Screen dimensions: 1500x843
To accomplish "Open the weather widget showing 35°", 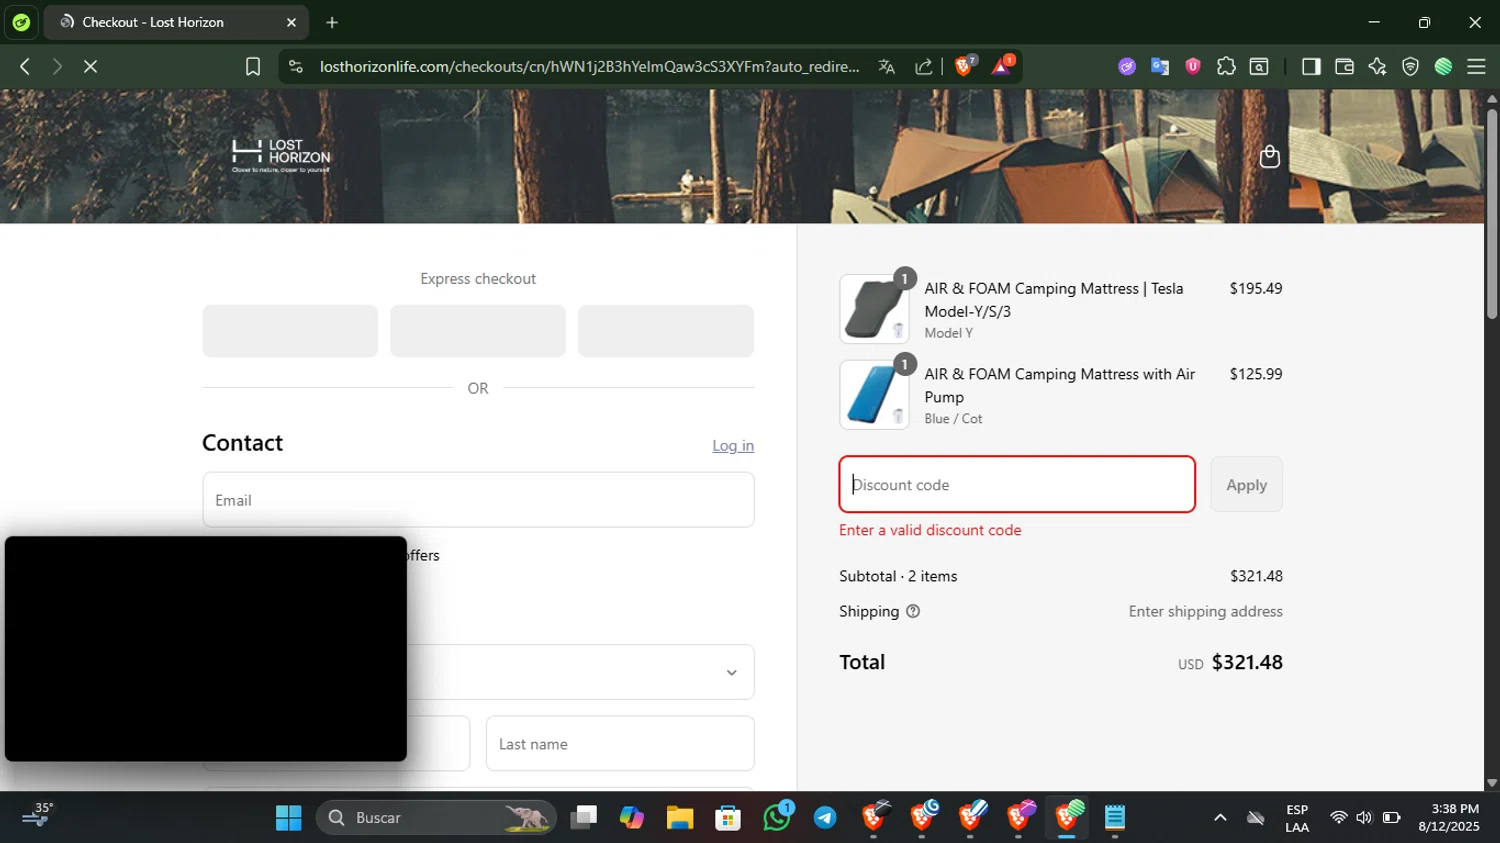I will click(x=38, y=816).
